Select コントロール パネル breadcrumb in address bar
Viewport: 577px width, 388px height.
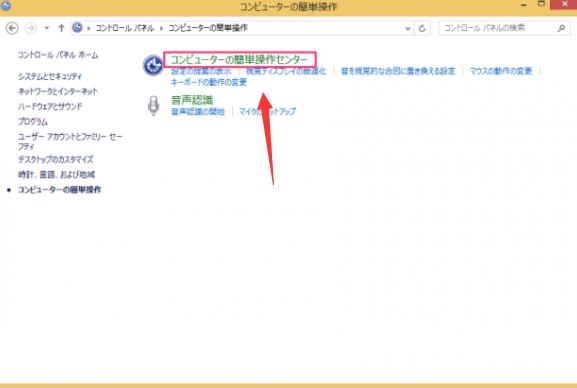tap(125, 28)
